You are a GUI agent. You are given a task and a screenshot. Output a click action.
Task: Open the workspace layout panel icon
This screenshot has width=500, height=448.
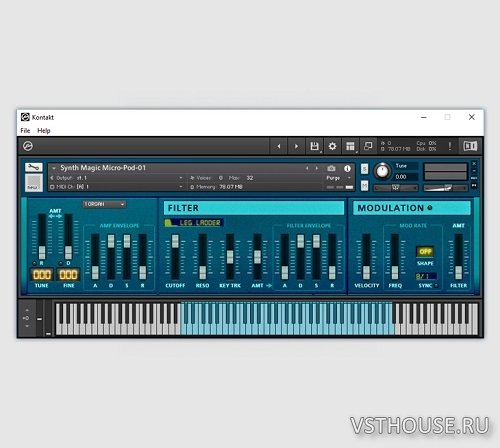pyautogui.click(x=350, y=146)
